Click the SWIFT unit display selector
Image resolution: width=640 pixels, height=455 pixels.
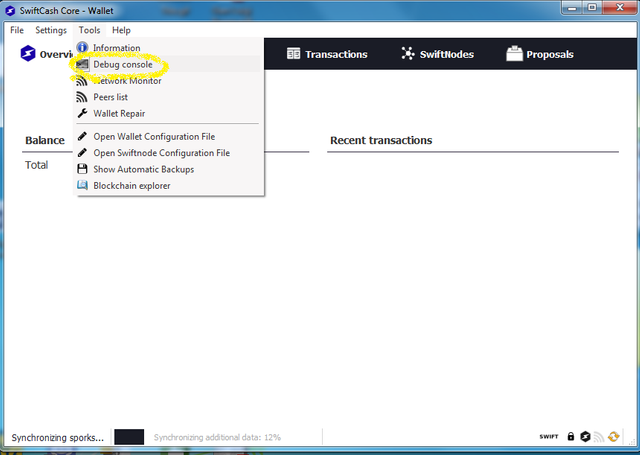(x=549, y=437)
